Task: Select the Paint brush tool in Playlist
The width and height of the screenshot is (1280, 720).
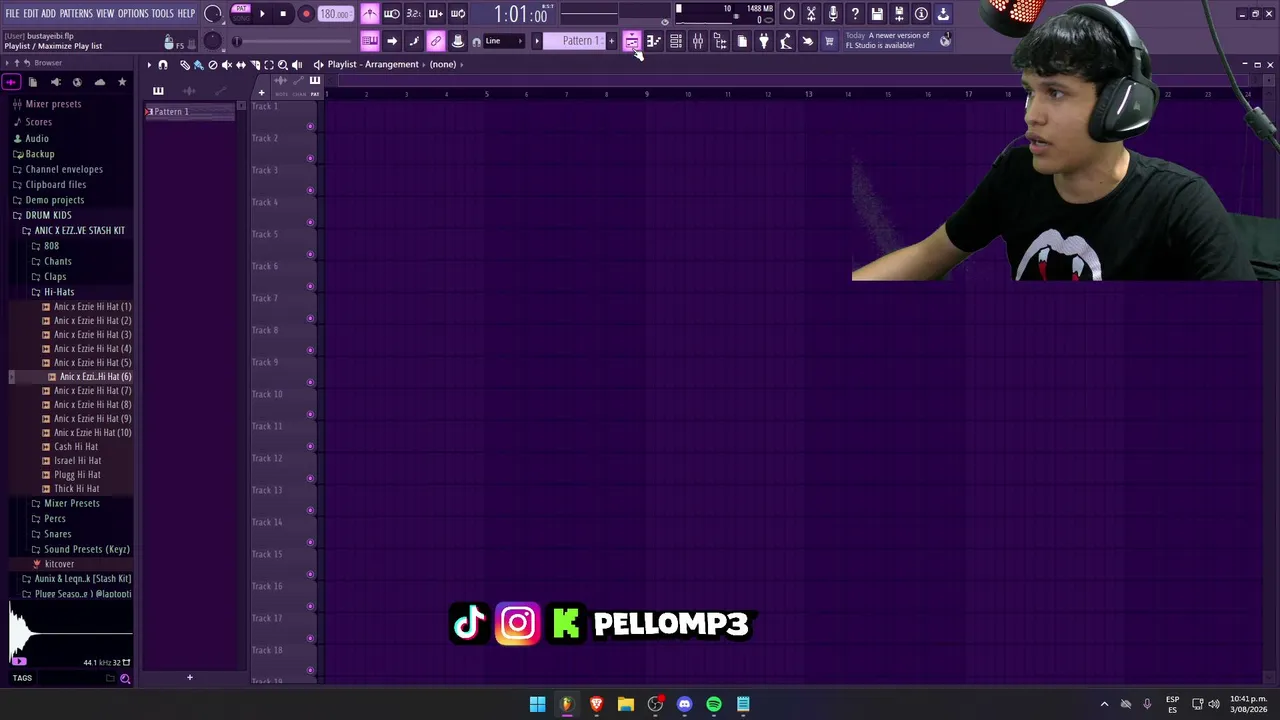Action: click(199, 65)
